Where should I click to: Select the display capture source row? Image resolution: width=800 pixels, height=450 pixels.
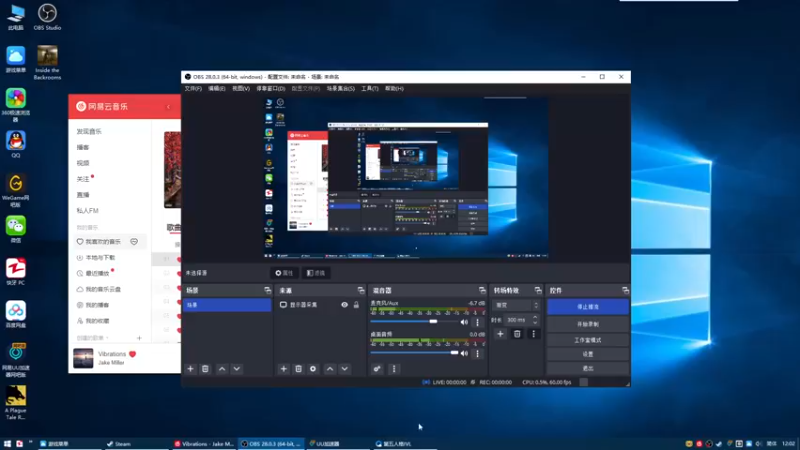click(320, 305)
